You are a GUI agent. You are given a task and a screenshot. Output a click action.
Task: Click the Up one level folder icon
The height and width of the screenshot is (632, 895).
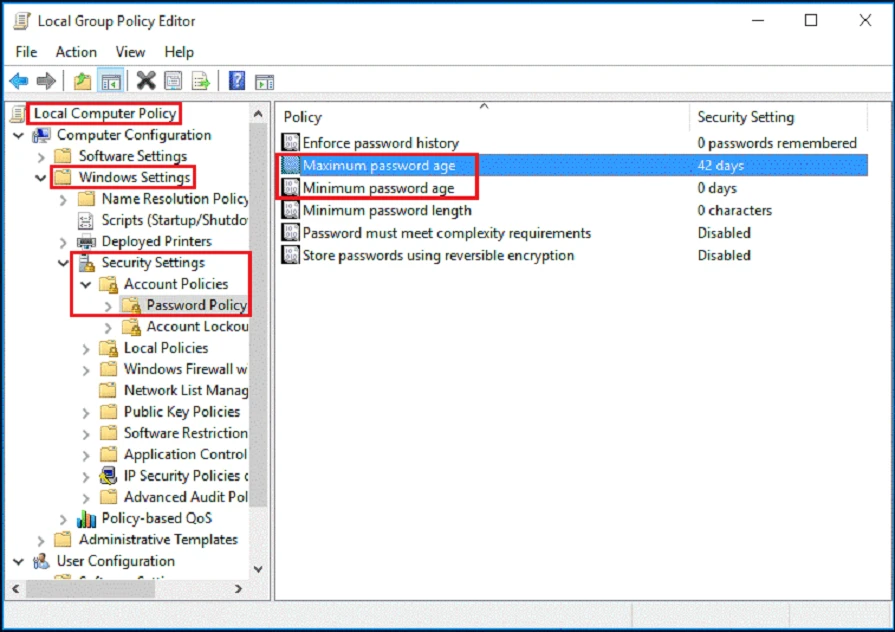82,81
